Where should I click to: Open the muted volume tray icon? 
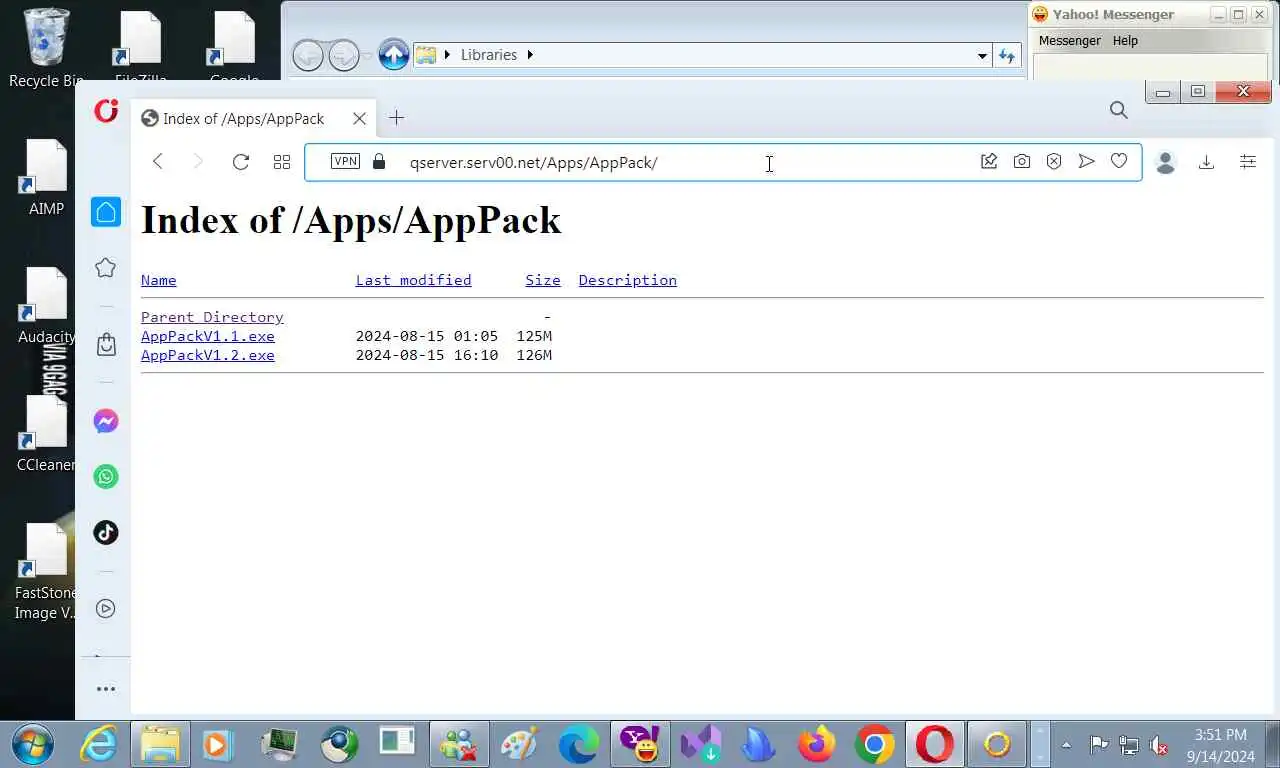1159,745
